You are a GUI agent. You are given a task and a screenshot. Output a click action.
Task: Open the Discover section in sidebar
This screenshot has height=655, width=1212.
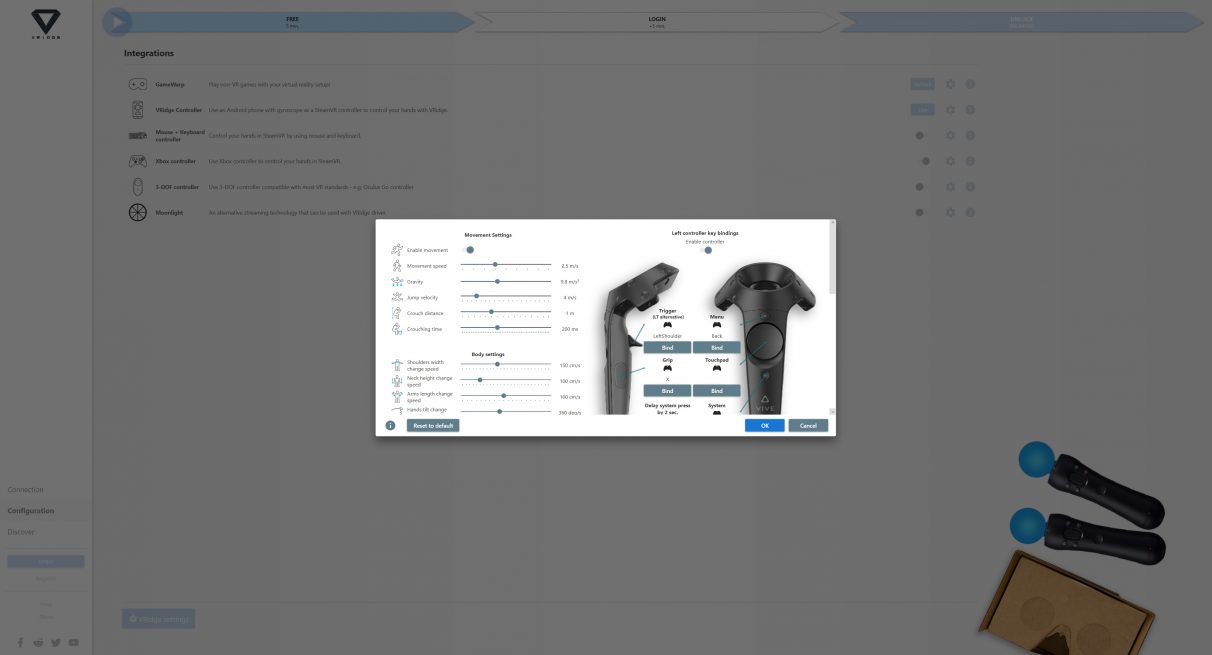[21, 531]
